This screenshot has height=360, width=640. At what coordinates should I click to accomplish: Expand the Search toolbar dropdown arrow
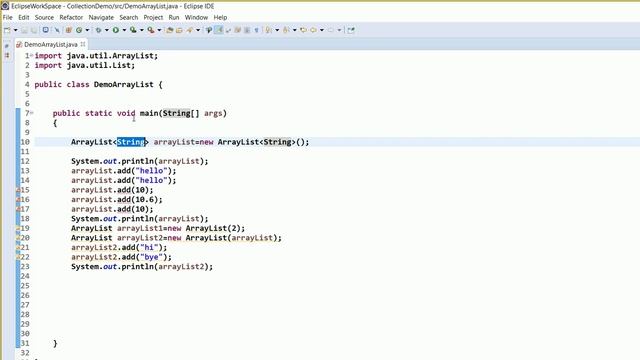[x=198, y=30]
